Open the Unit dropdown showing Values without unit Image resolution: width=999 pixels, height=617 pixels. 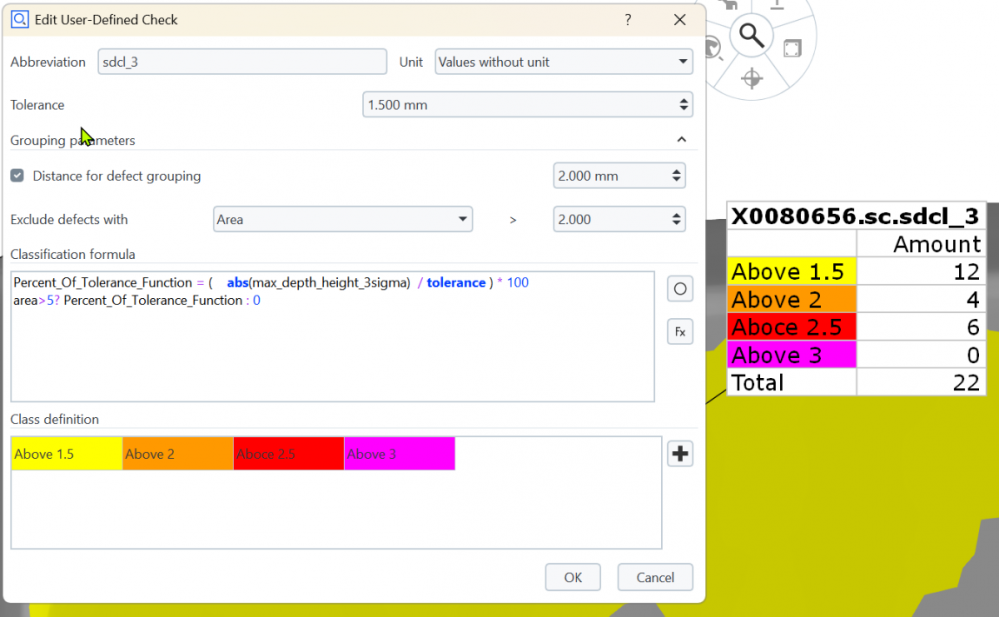[x=564, y=62]
